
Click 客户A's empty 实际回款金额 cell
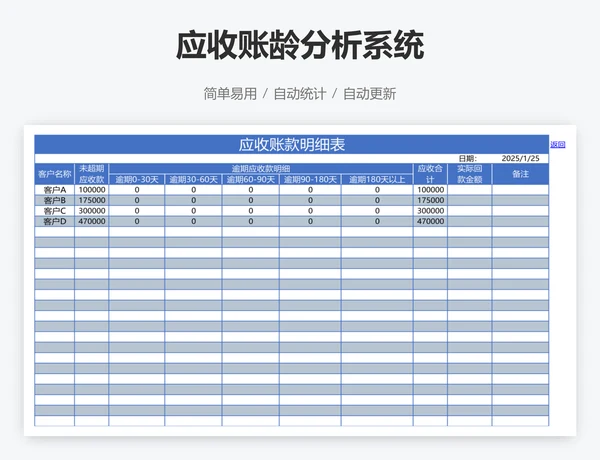pos(470,190)
